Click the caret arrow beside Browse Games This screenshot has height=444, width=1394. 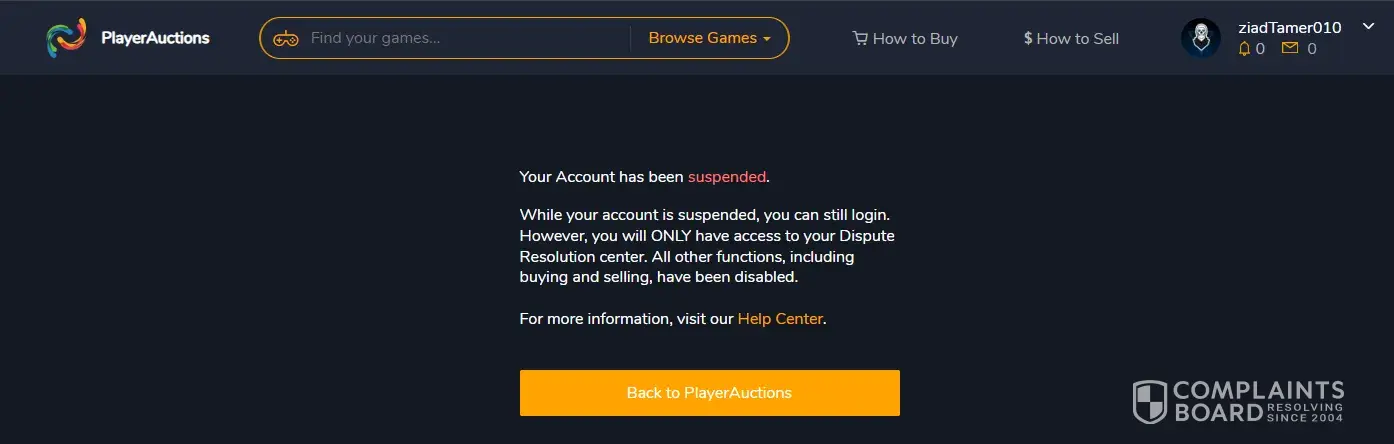pyautogui.click(x=767, y=39)
